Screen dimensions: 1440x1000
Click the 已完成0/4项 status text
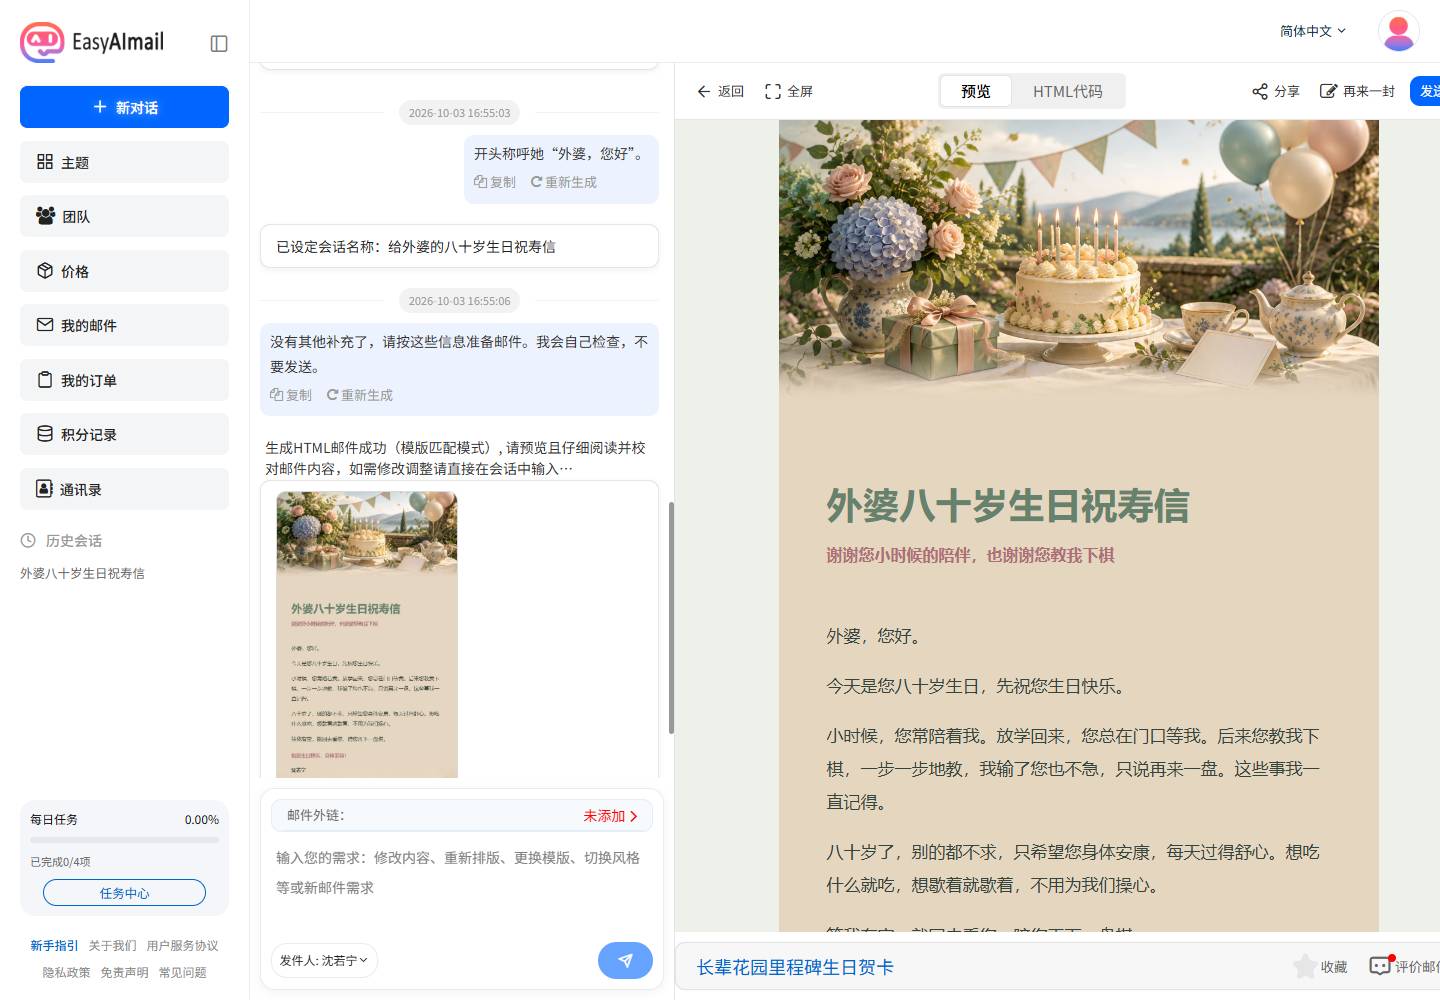[60, 862]
